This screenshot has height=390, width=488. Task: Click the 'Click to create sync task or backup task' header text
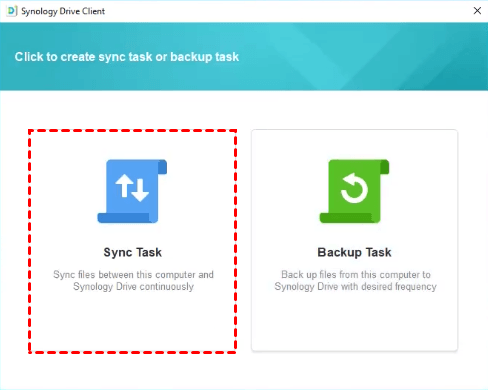127,57
